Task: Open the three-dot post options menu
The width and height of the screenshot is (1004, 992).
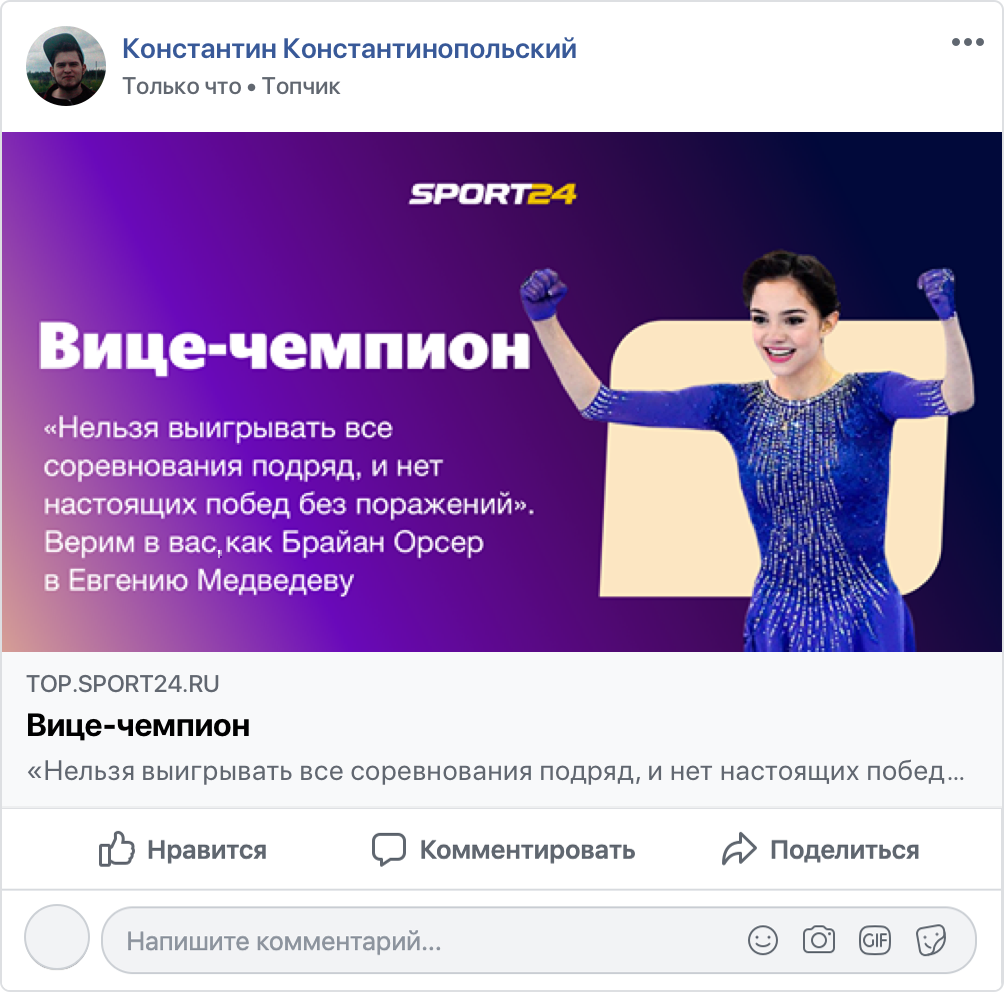Action: pyautogui.click(x=967, y=42)
